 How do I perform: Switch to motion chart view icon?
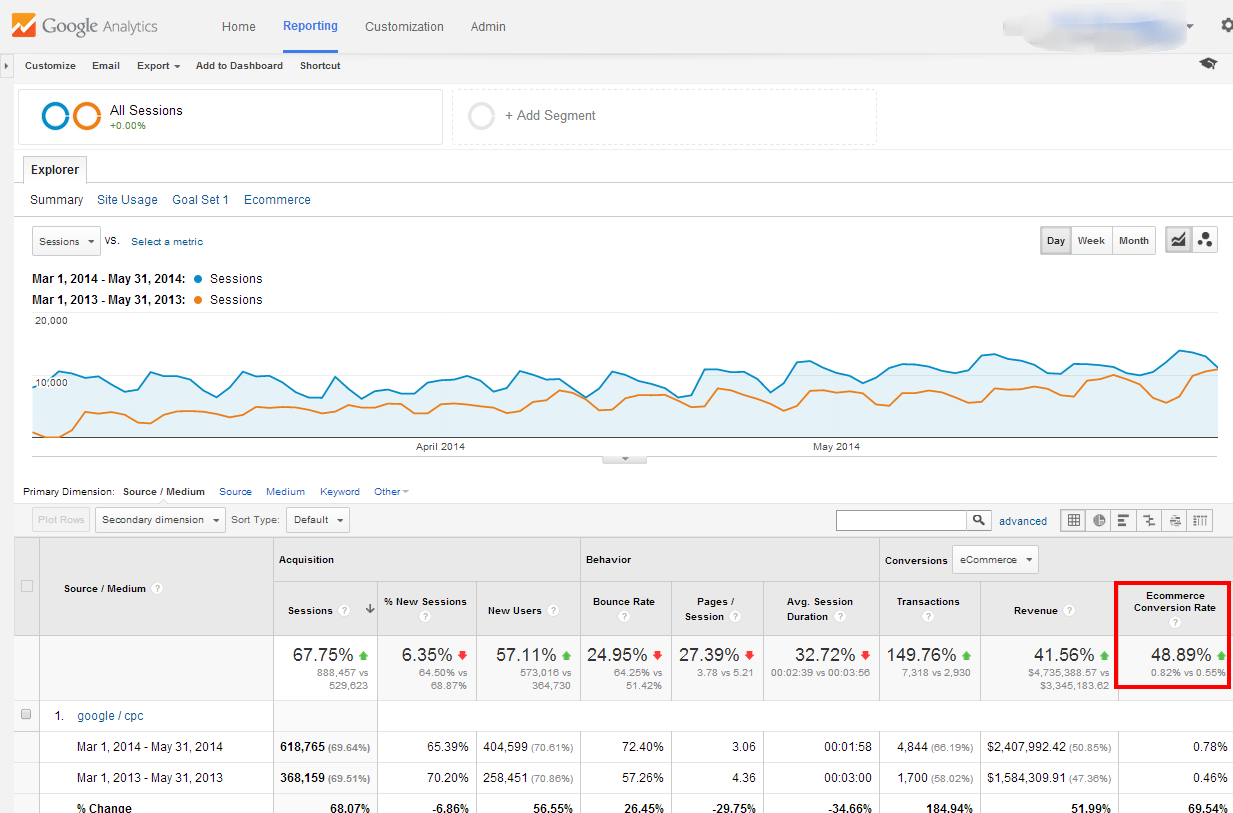tap(1205, 240)
